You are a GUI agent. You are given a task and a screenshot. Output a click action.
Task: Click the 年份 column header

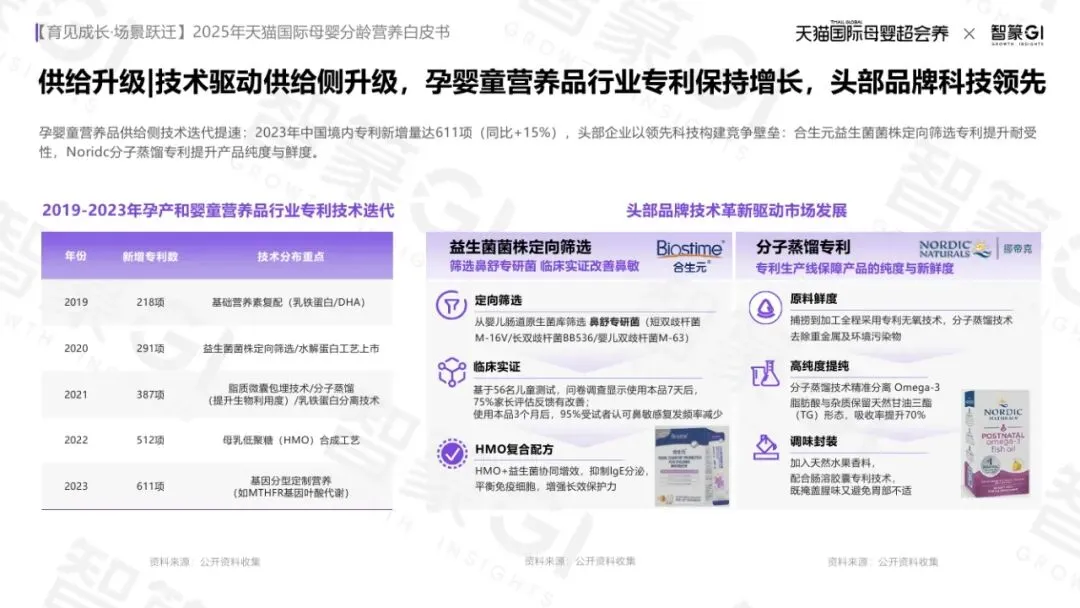[76, 256]
